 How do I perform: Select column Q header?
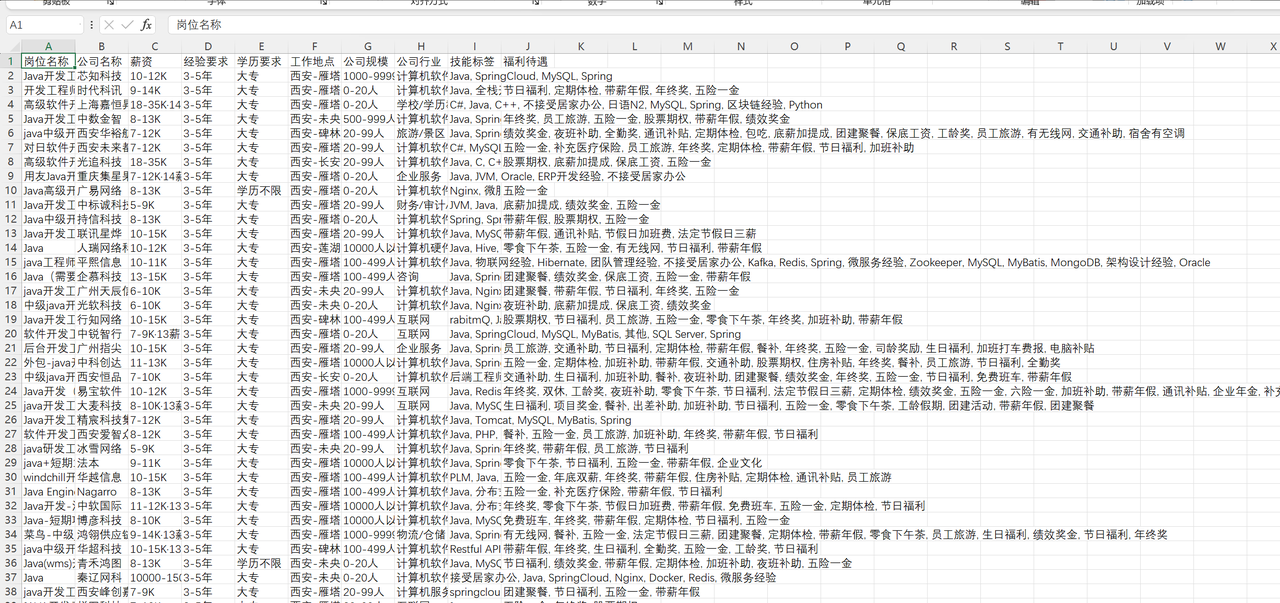point(901,46)
